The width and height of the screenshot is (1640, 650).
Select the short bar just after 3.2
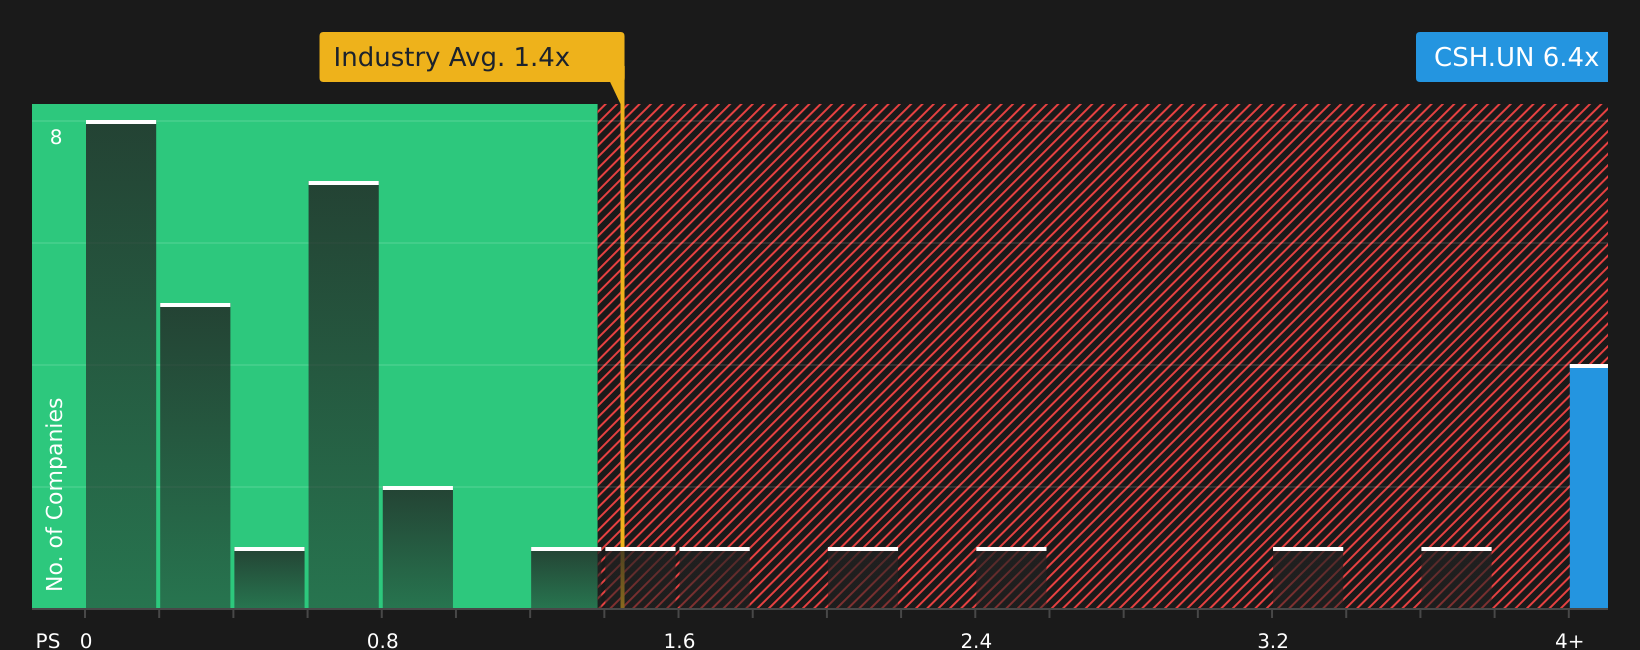[x=1308, y=578]
